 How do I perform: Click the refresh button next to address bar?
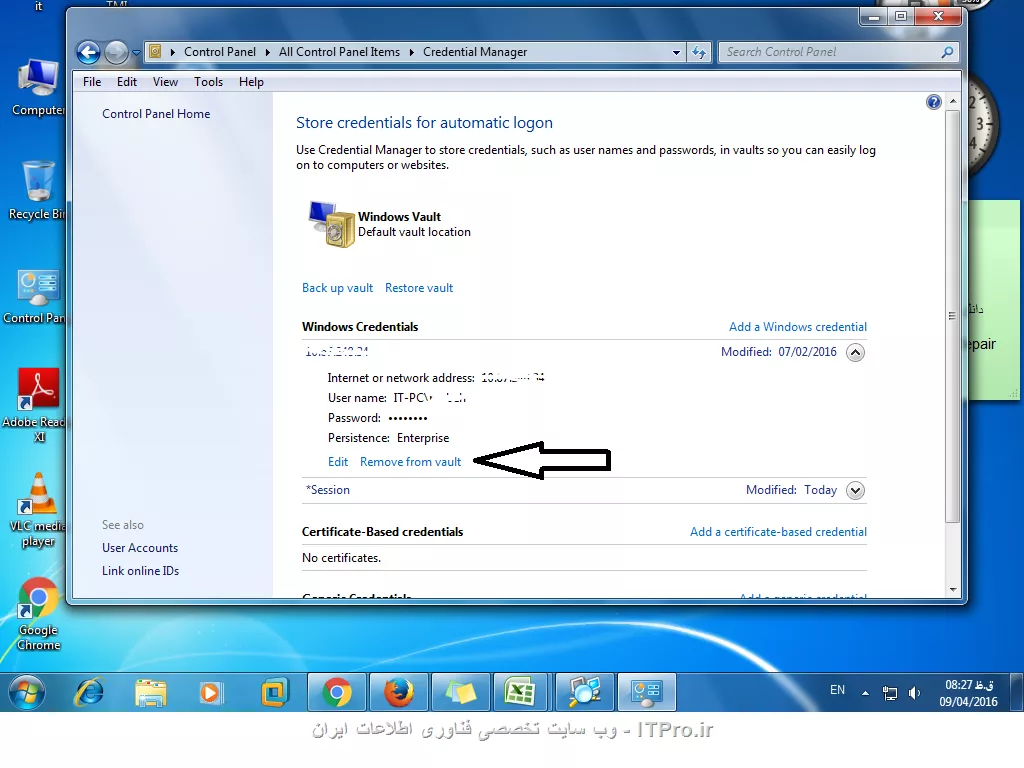(x=699, y=52)
